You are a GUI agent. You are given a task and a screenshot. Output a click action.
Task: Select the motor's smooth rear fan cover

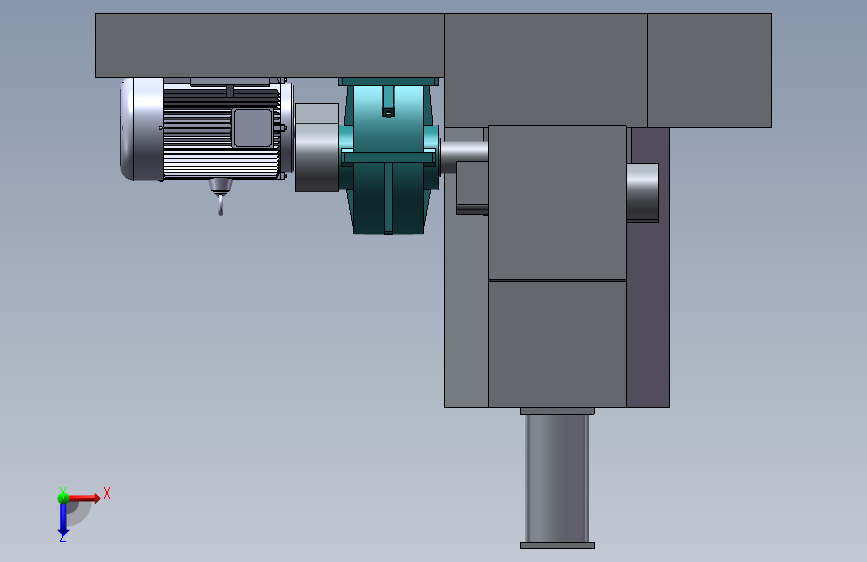point(142,129)
